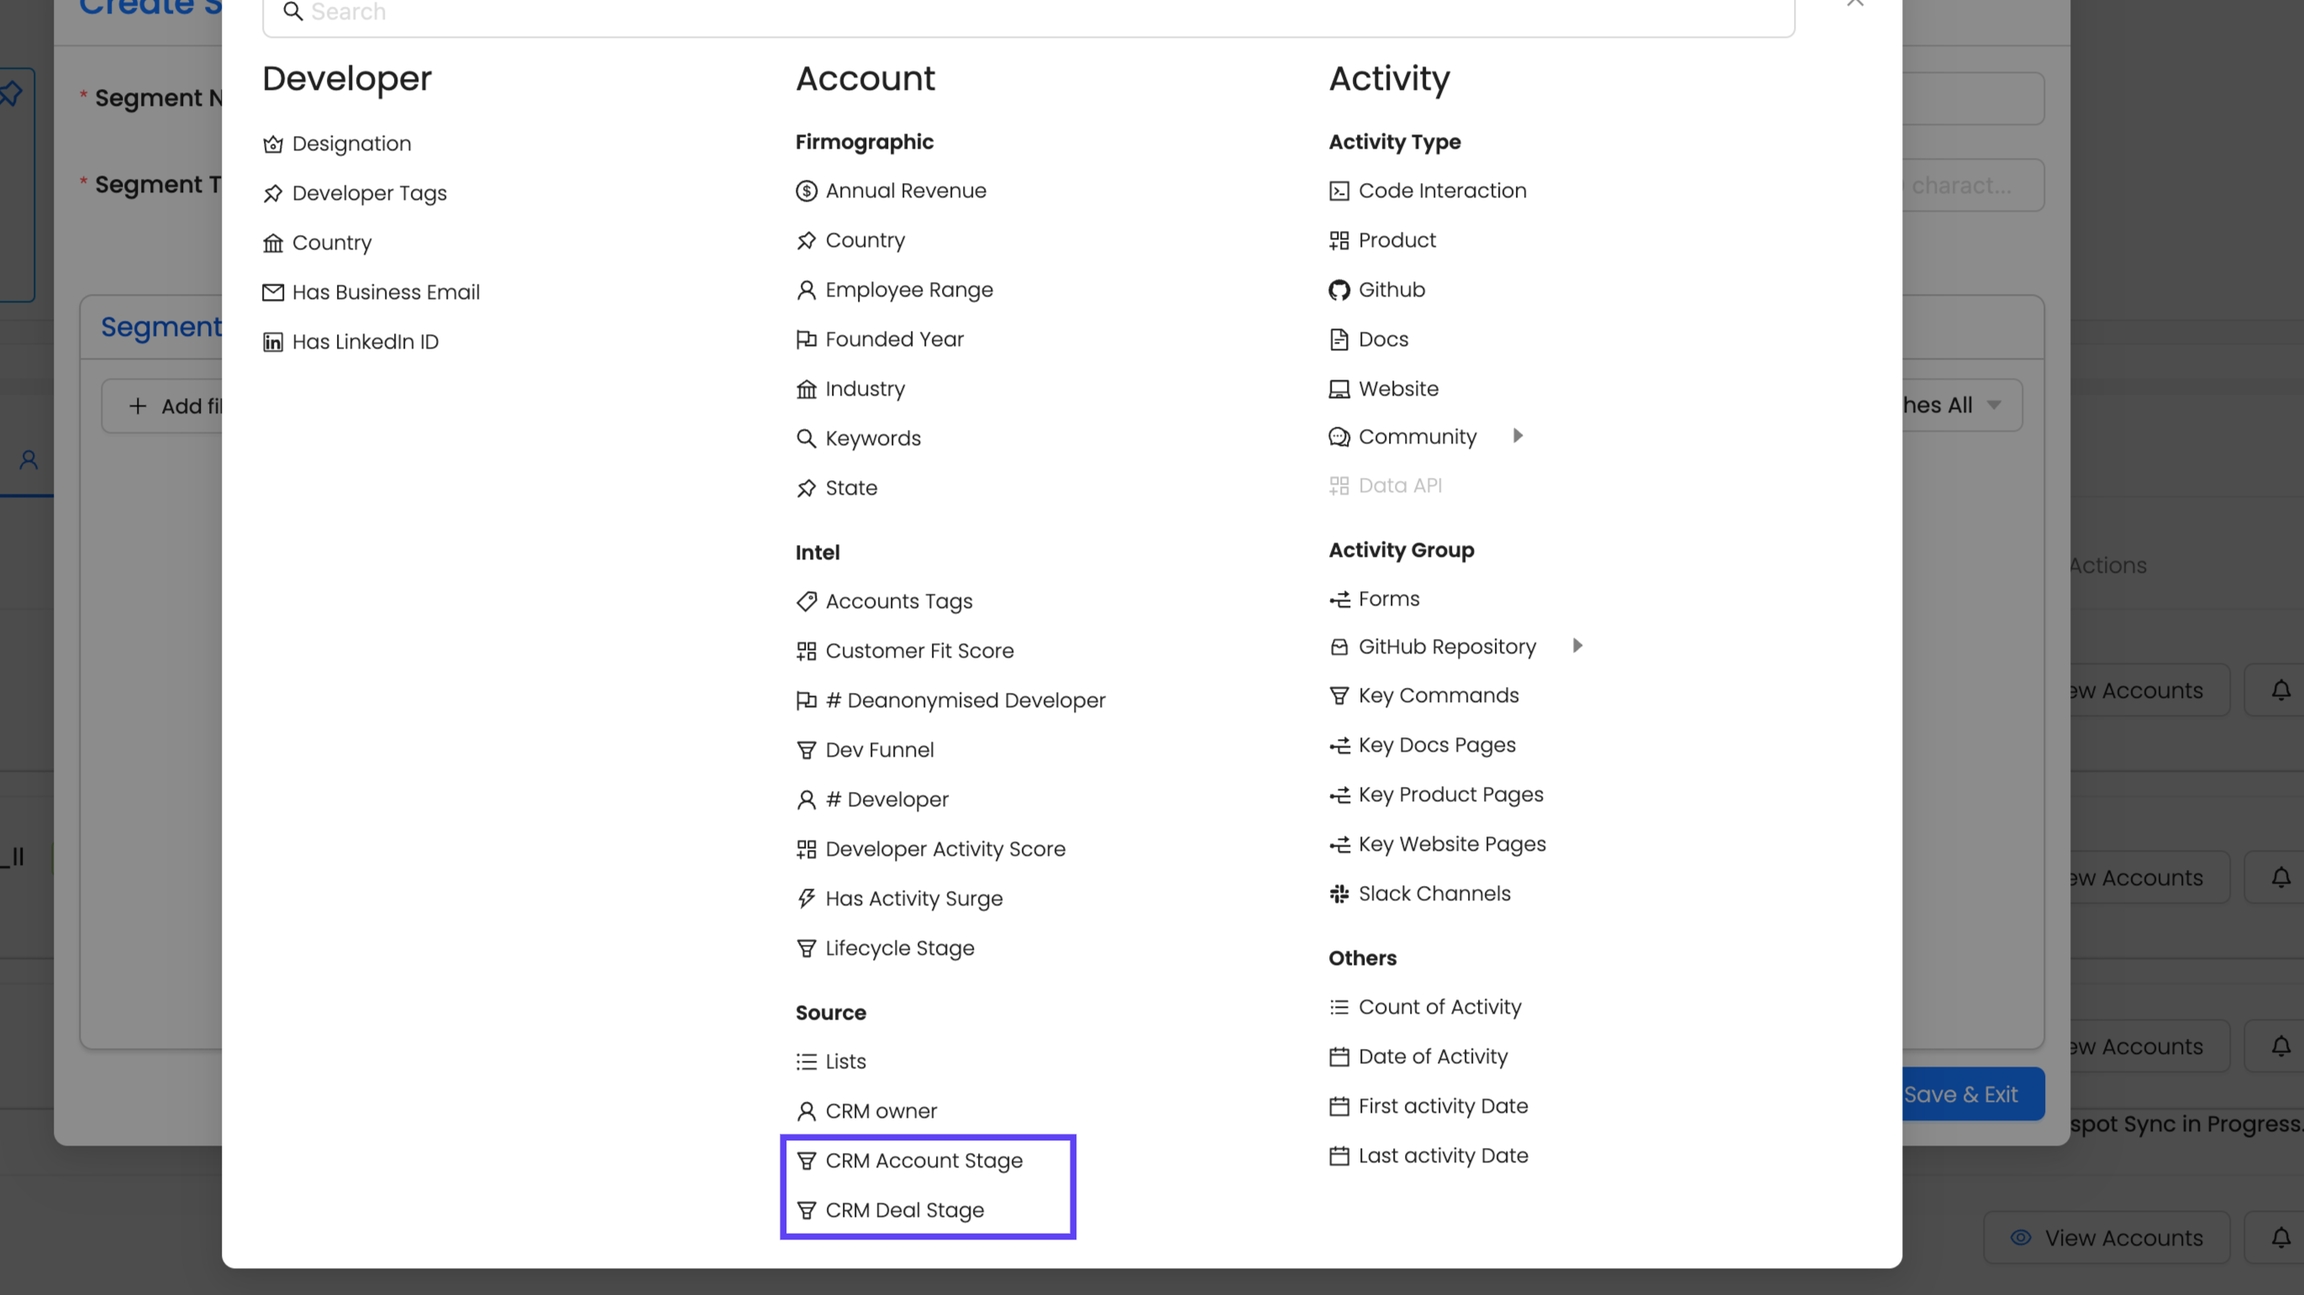Focus the Search field in the filter picker
The width and height of the screenshot is (2304, 1295).
click(x=1028, y=13)
